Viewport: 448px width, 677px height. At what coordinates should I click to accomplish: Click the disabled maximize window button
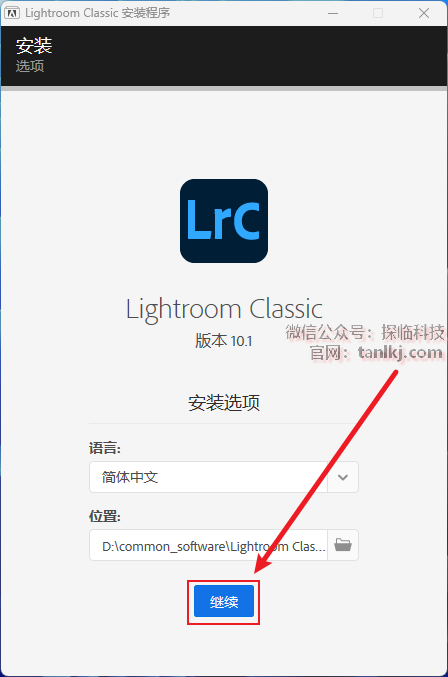378,13
